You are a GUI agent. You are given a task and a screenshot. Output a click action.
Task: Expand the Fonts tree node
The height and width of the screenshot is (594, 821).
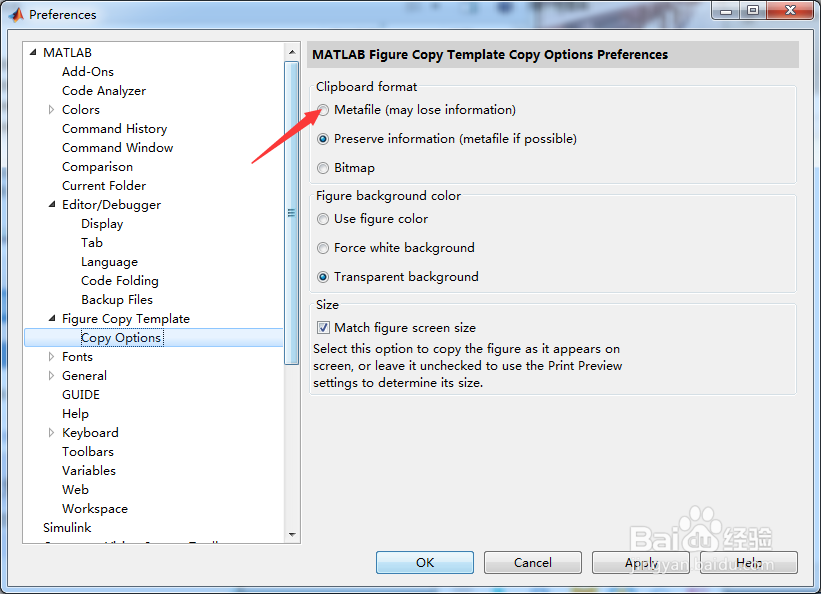pos(51,357)
